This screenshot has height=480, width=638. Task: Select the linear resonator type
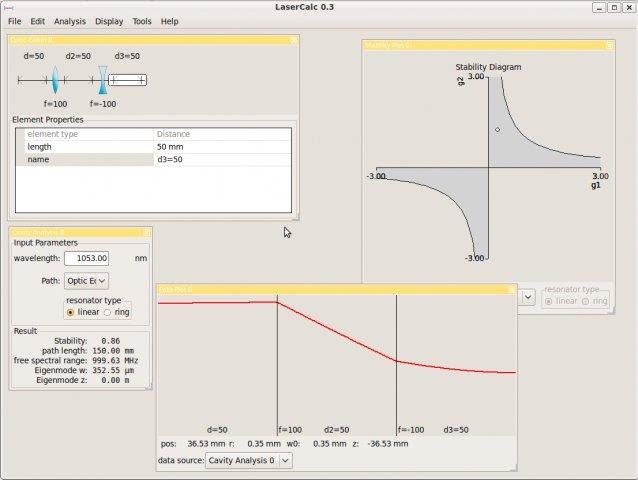[70, 312]
